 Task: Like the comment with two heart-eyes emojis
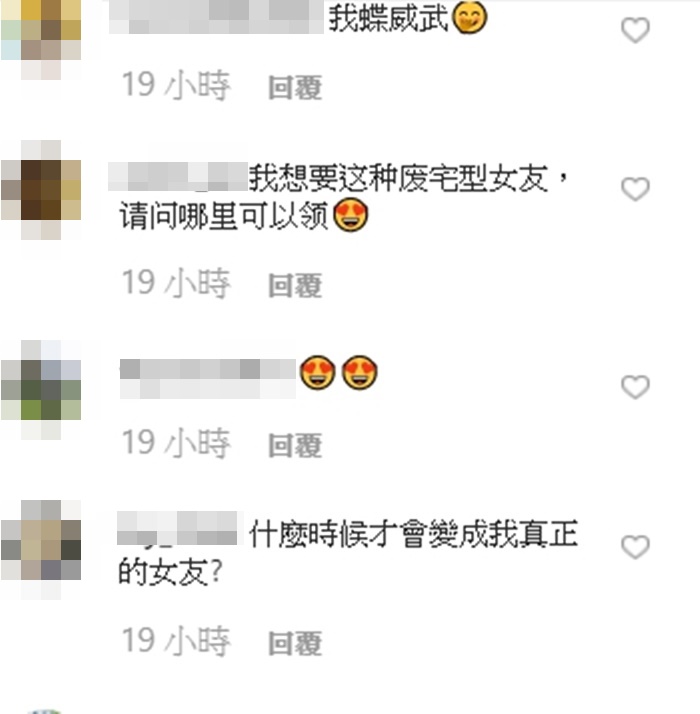[x=635, y=387]
